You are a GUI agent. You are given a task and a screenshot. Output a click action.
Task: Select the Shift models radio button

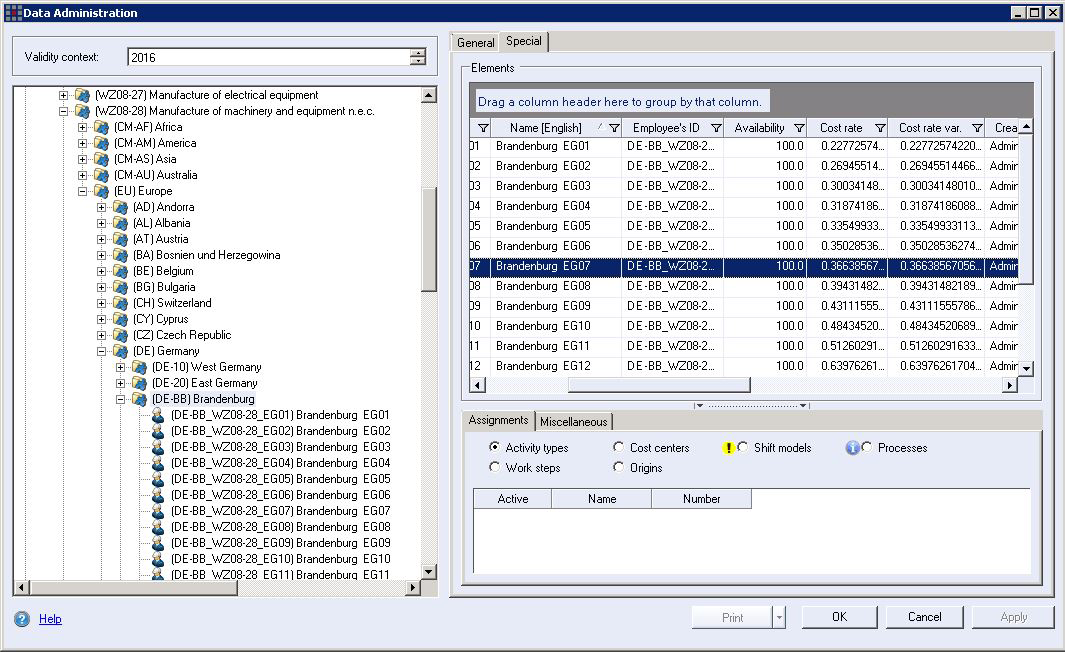(x=743, y=447)
